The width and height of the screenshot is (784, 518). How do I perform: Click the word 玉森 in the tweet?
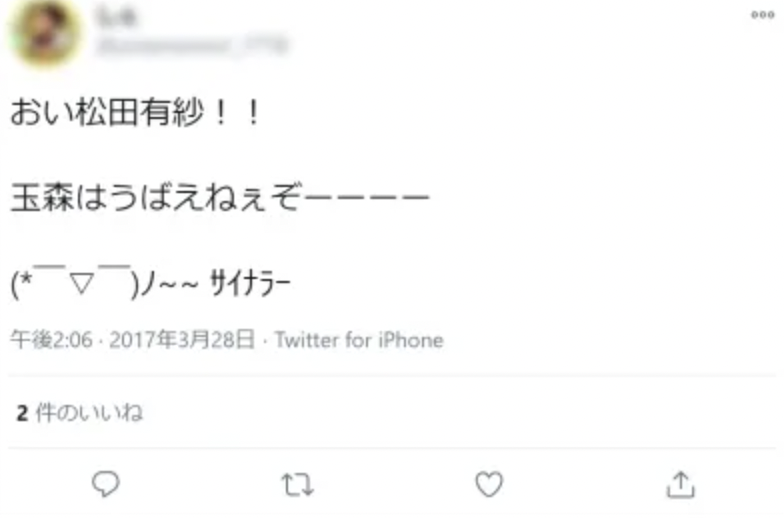[x=43, y=197]
